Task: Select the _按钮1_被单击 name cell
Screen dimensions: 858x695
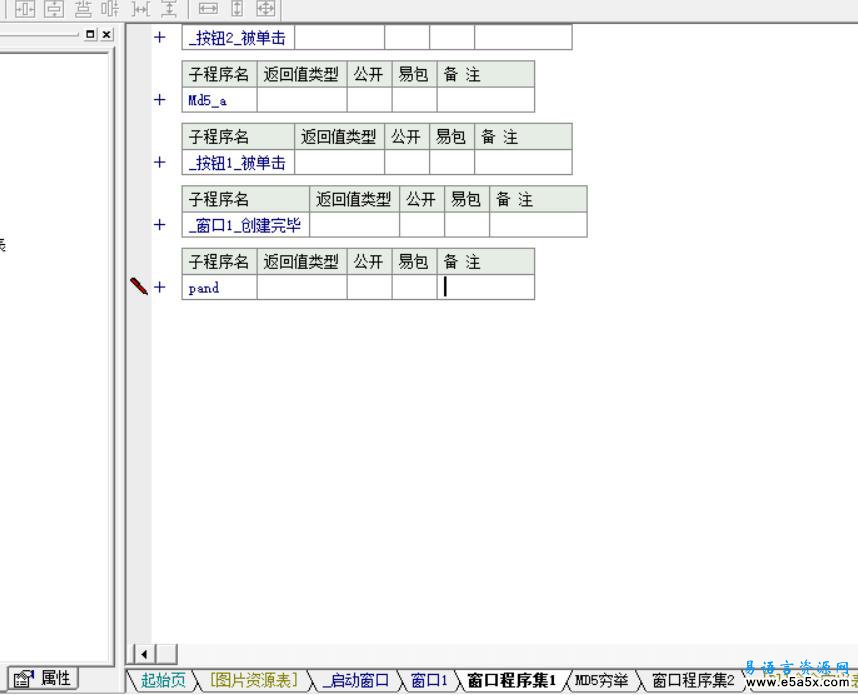Action: coord(238,163)
